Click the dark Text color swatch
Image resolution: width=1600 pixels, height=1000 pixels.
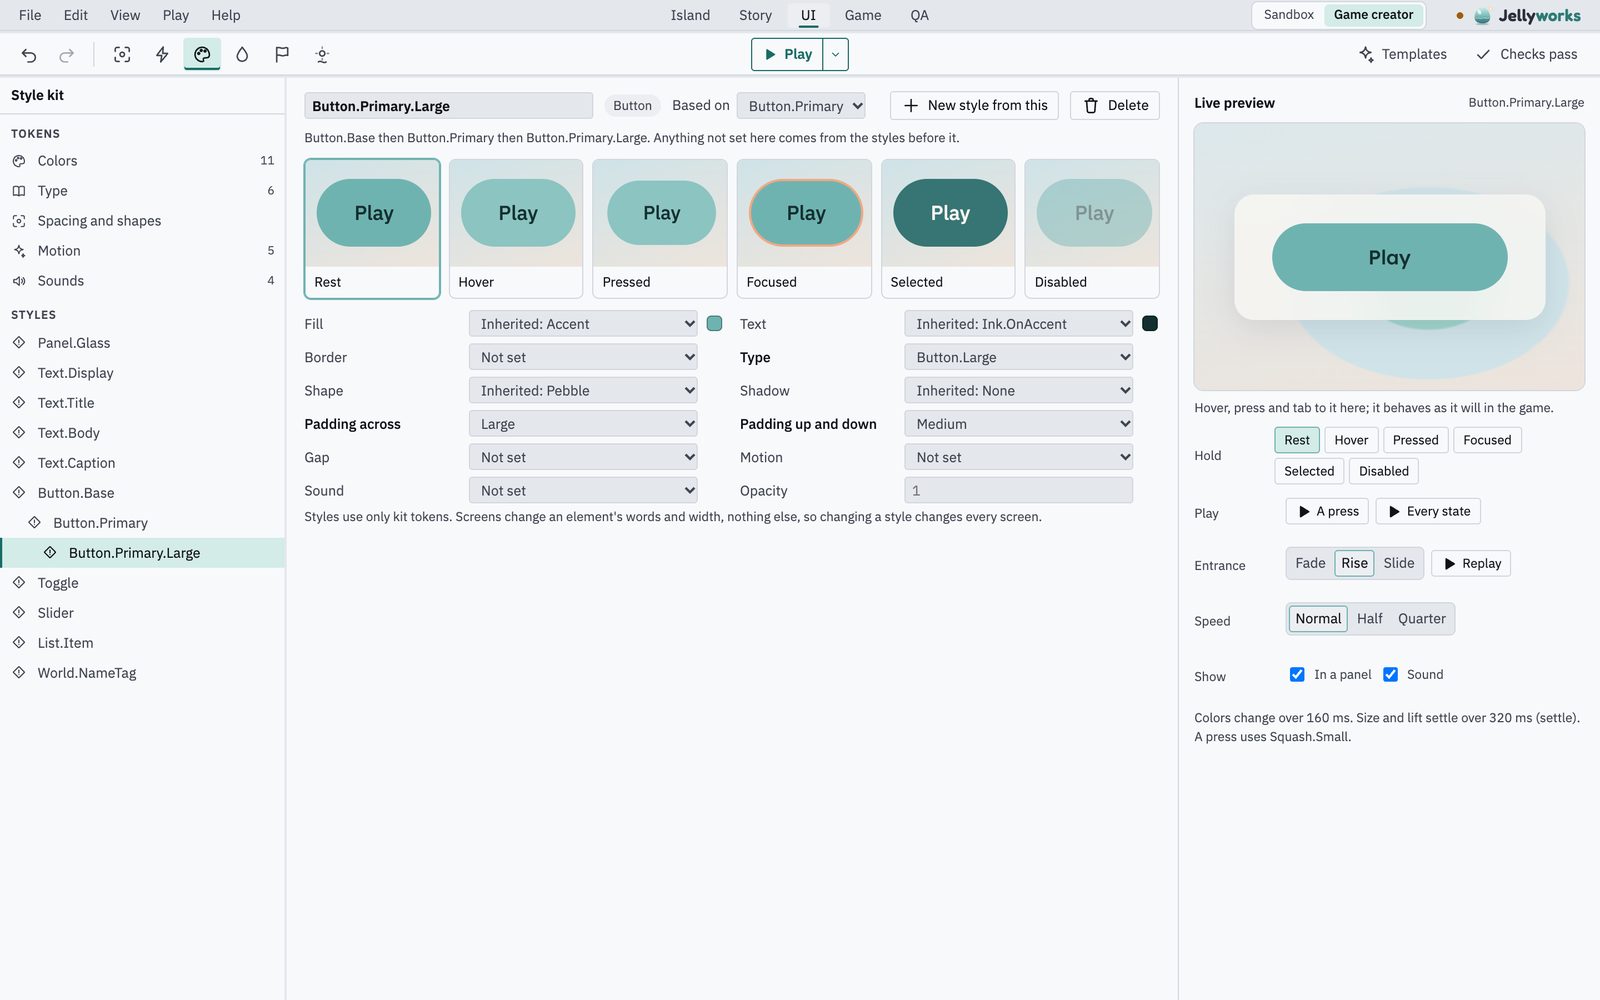1150,324
